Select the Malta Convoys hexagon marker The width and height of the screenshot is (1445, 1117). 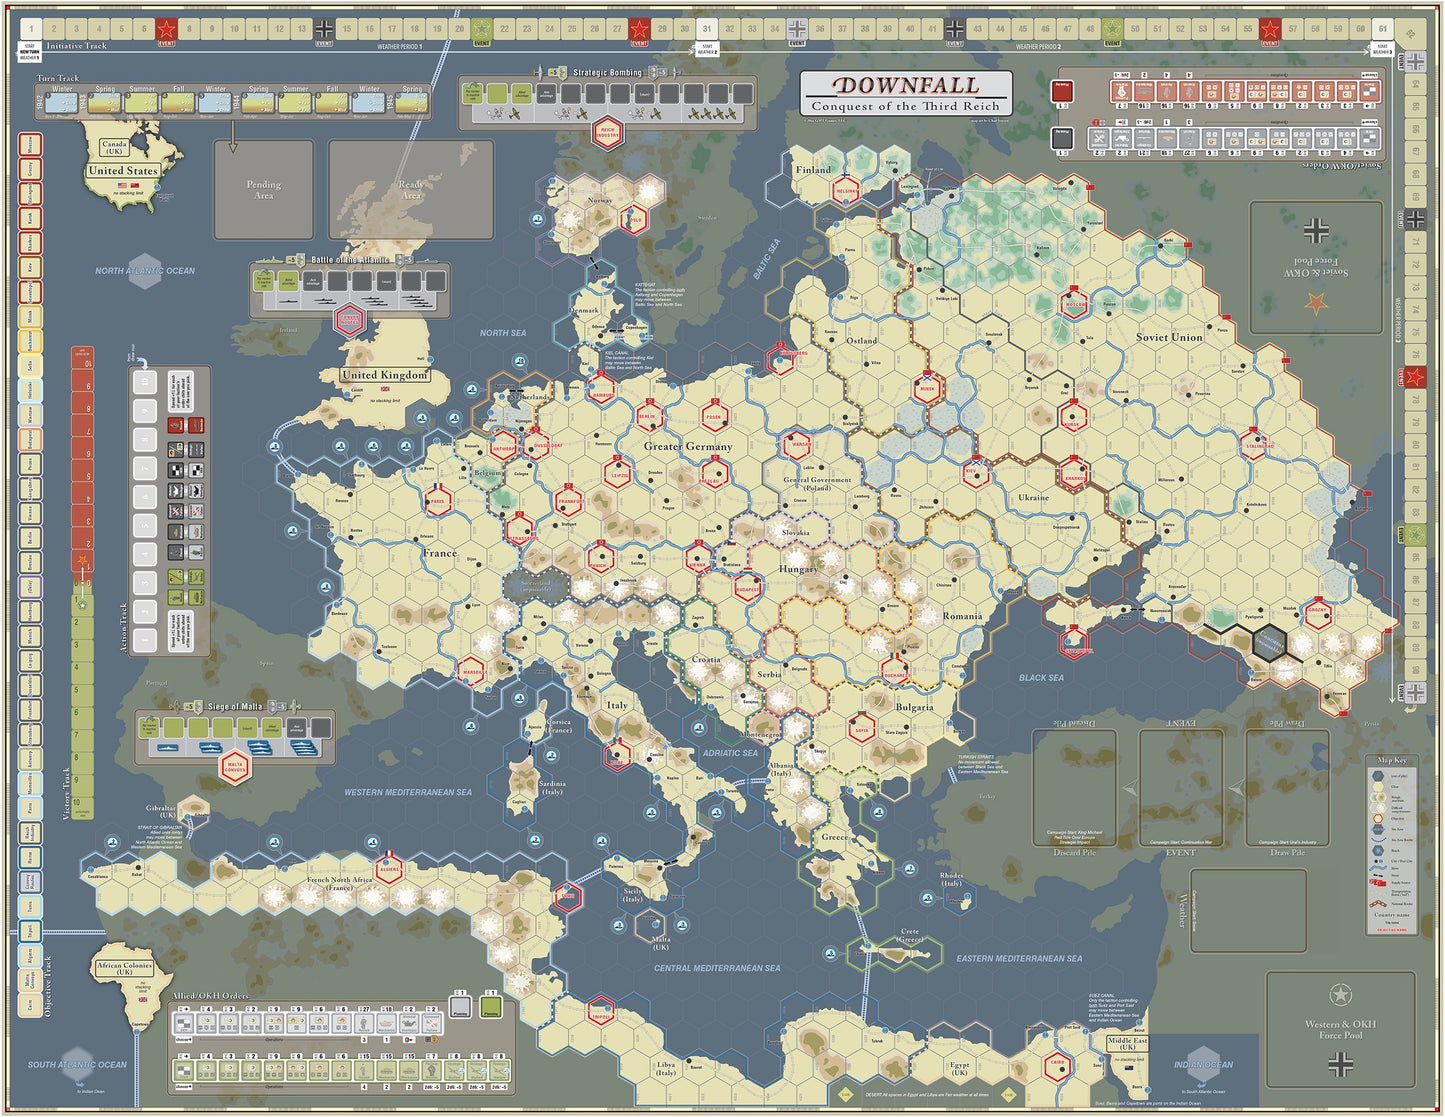point(236,767)
